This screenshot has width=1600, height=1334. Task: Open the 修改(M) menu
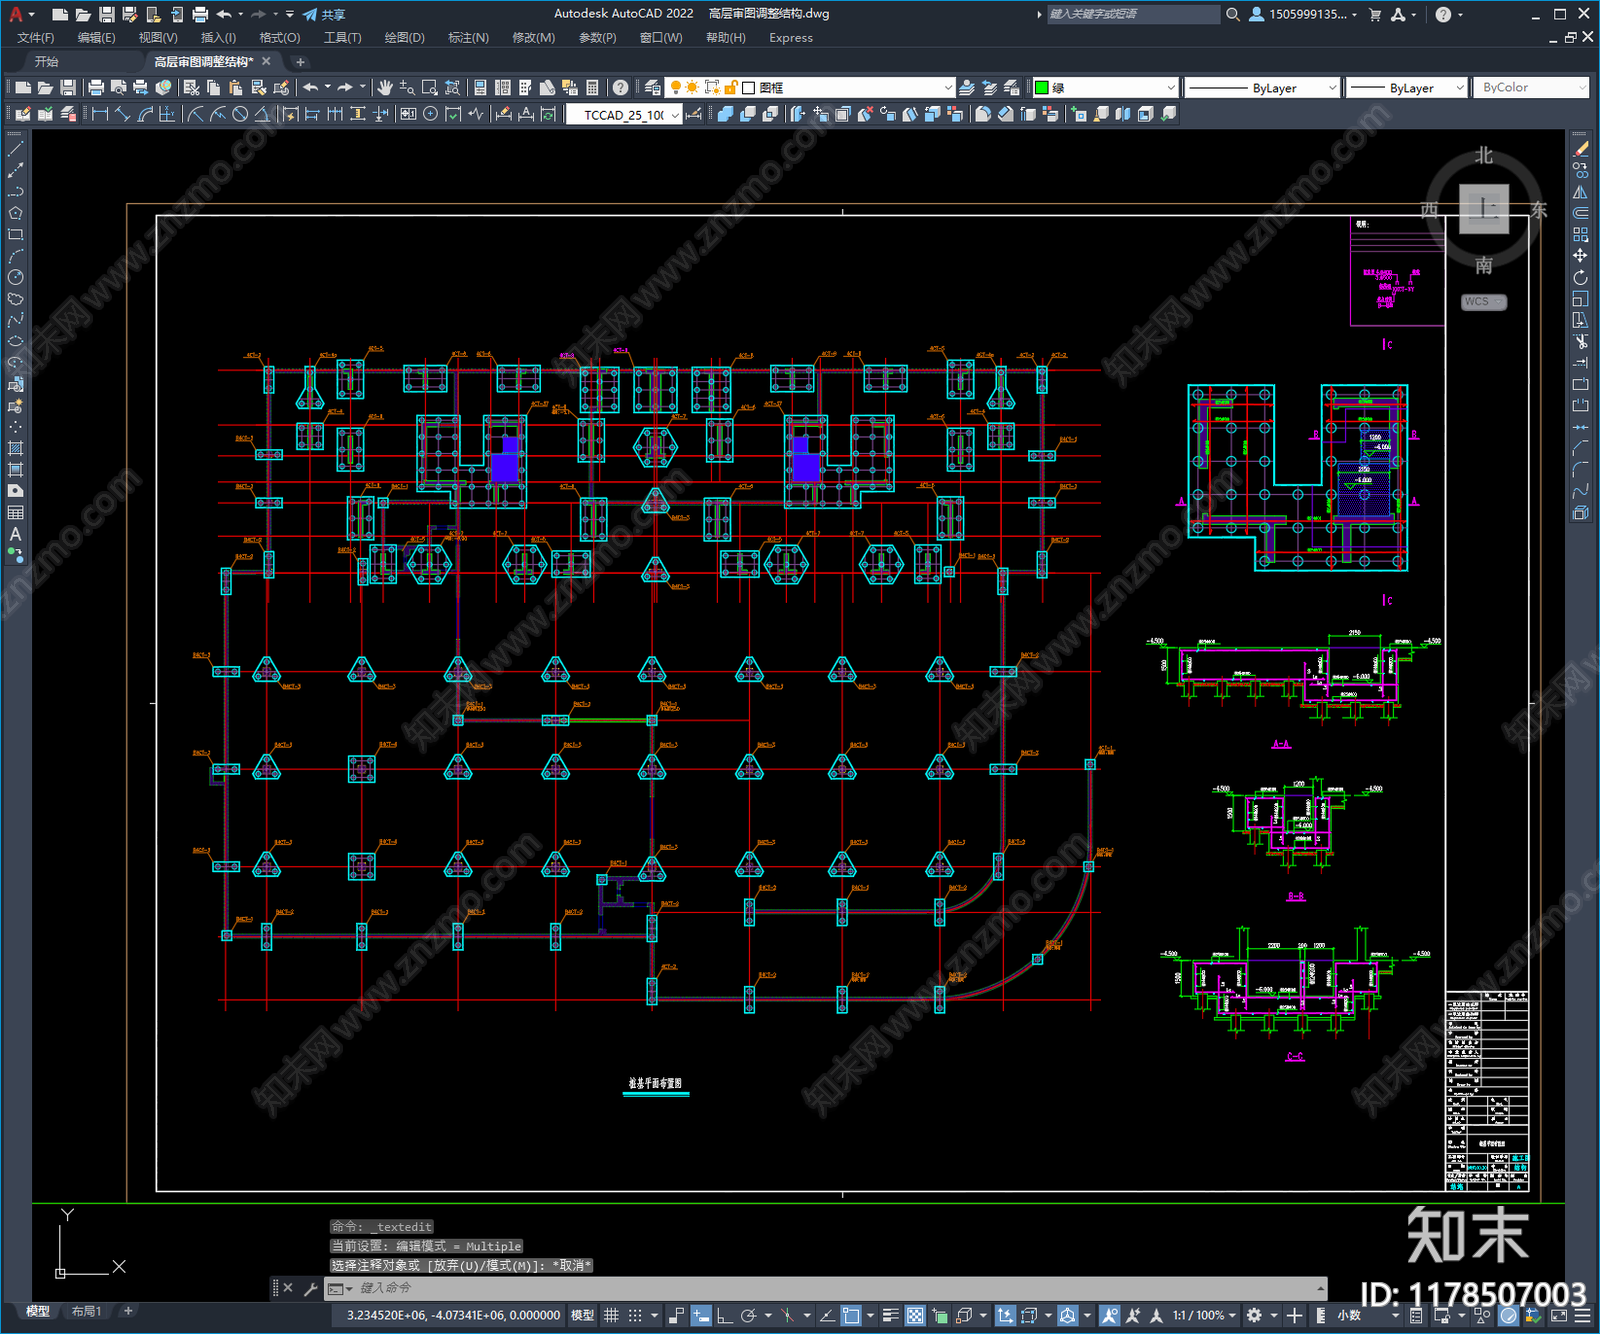533,38
